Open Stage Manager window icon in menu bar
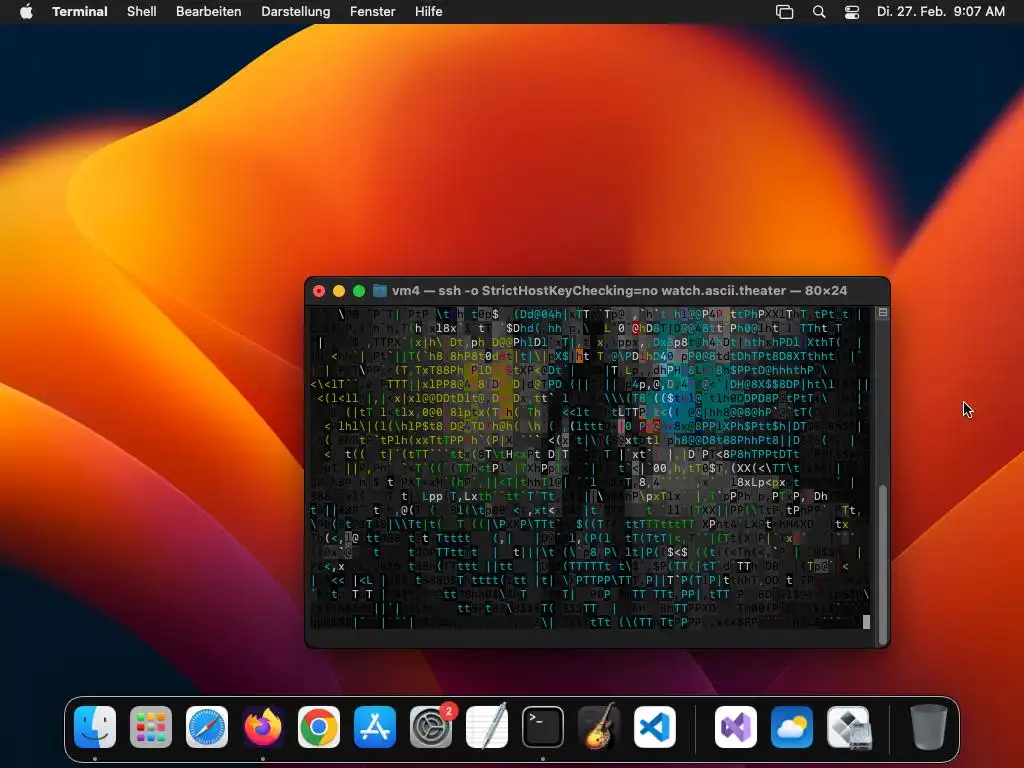 [784, 12]
